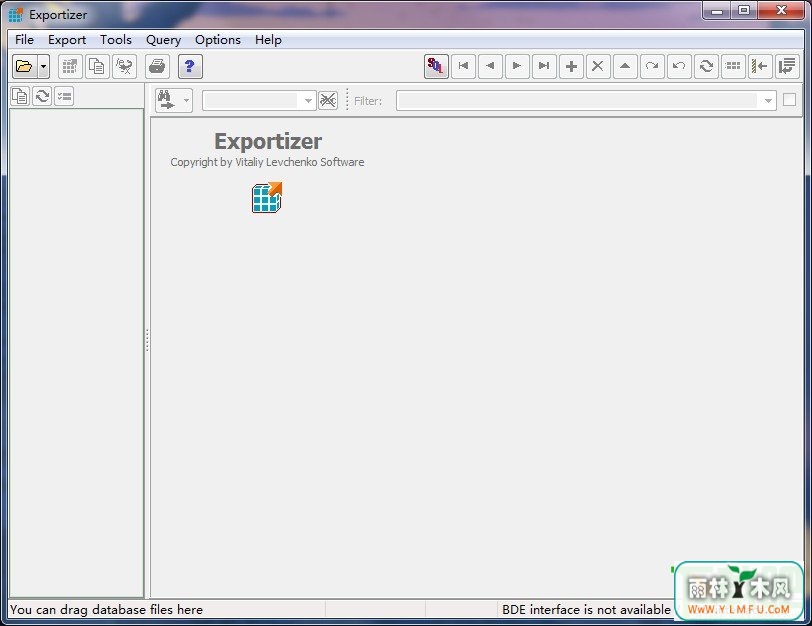
Task: Click the empty left tables list panel
Action: (x=77, y=353)
